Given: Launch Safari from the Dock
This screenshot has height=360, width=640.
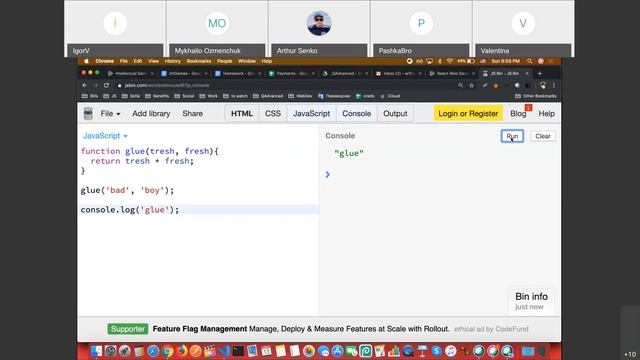Looking at the screenshot, I should [x=153, y=351].
